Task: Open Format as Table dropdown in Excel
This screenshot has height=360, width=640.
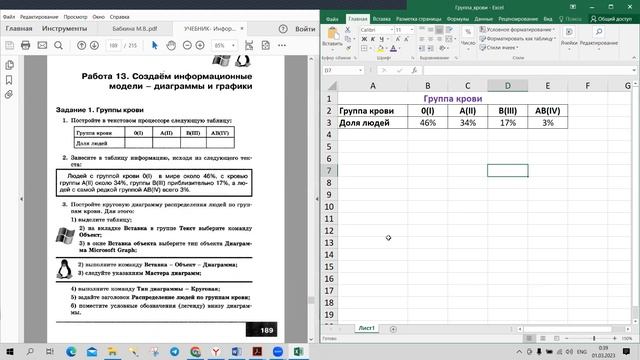Action: (518, 38)
